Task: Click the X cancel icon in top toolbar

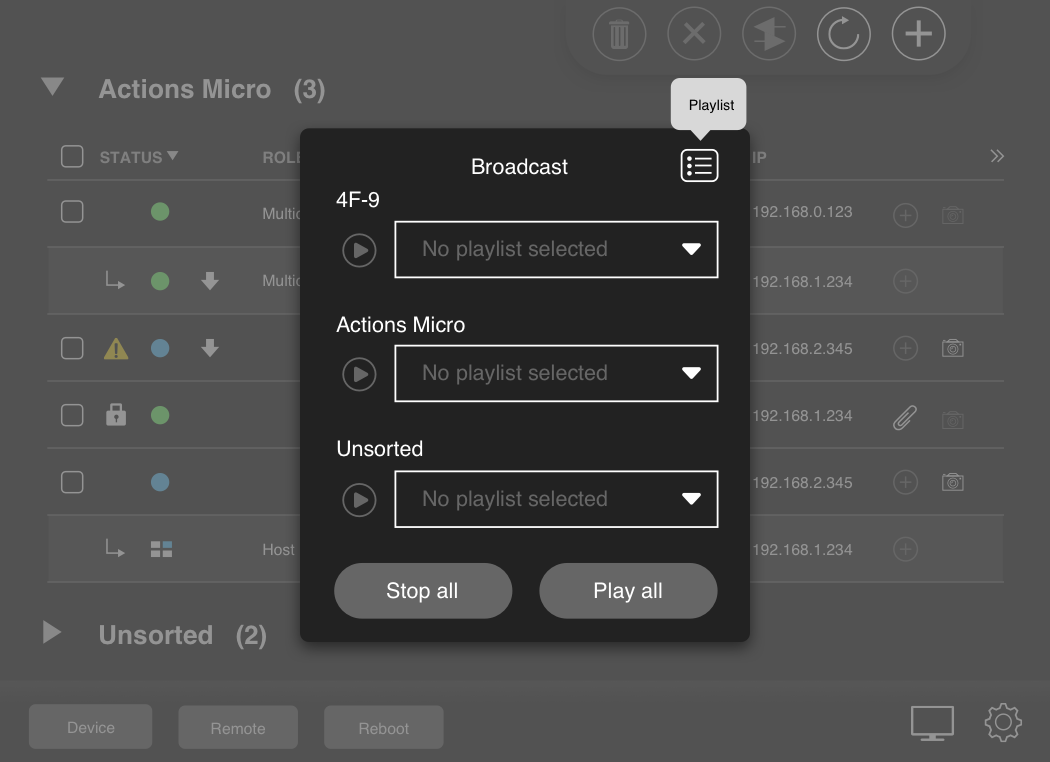Action: pos(694,33)
